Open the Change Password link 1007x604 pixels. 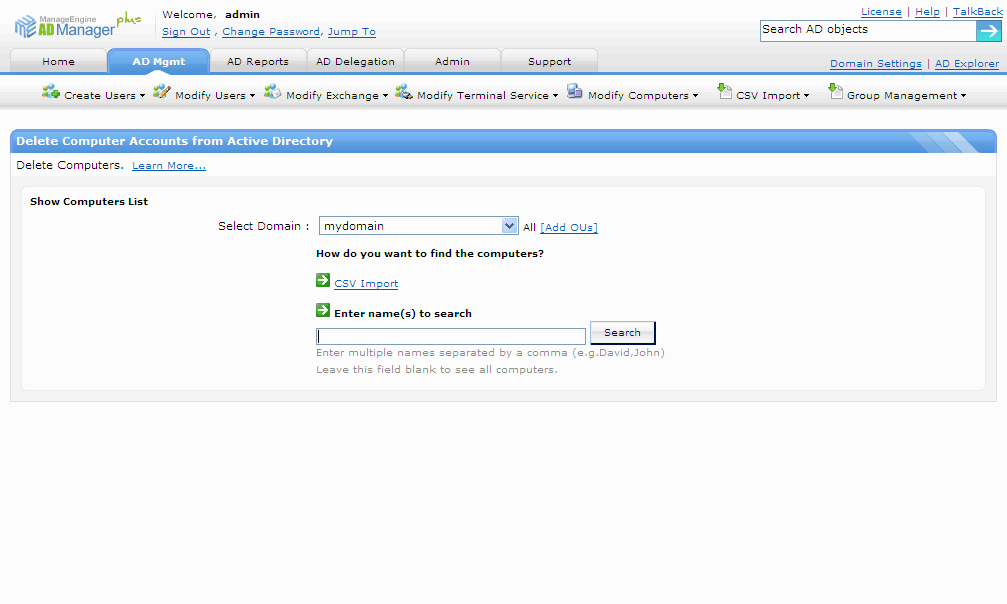[271, 31]
